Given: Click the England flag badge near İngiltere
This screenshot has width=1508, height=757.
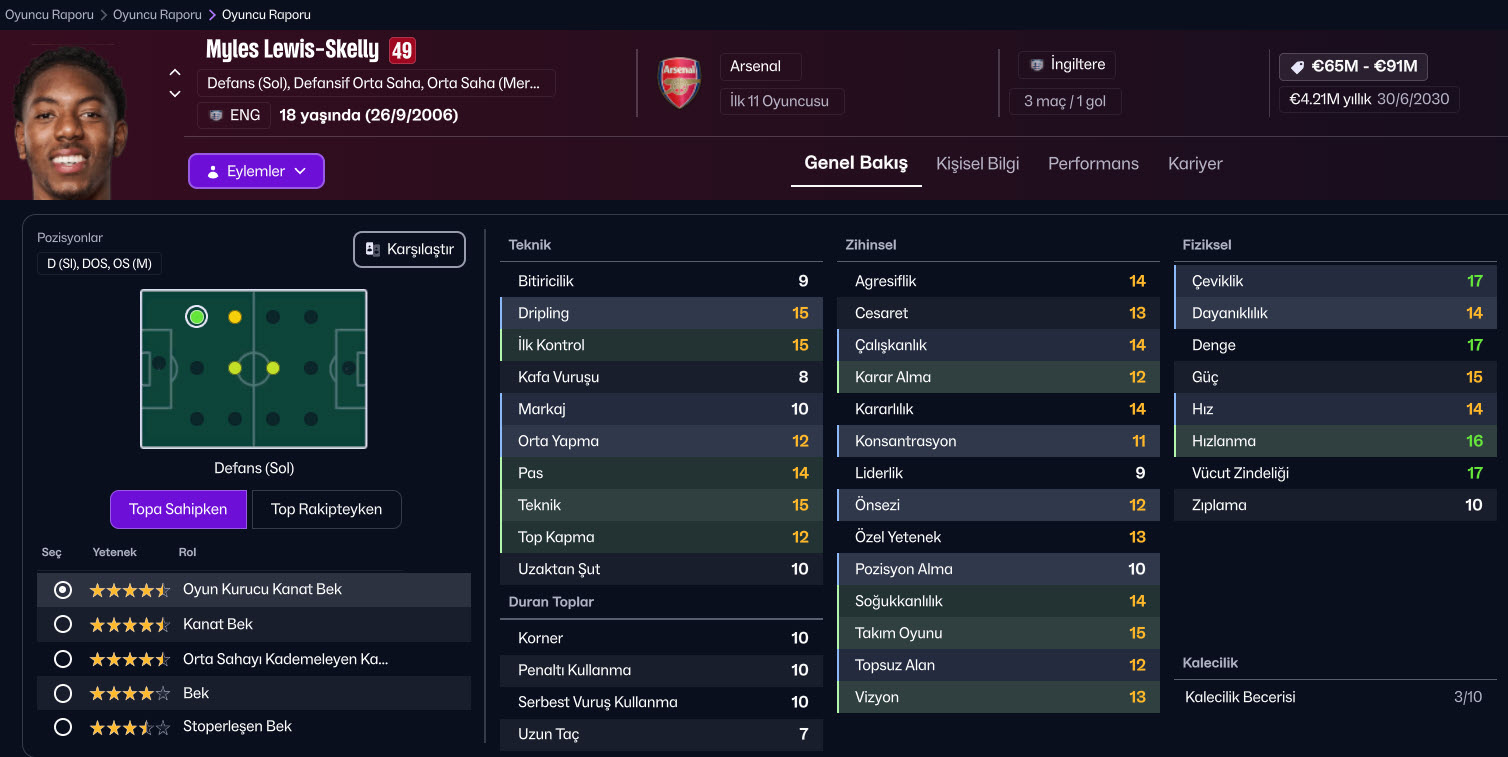Looking at the screenshot, I should click(1037, 65).
